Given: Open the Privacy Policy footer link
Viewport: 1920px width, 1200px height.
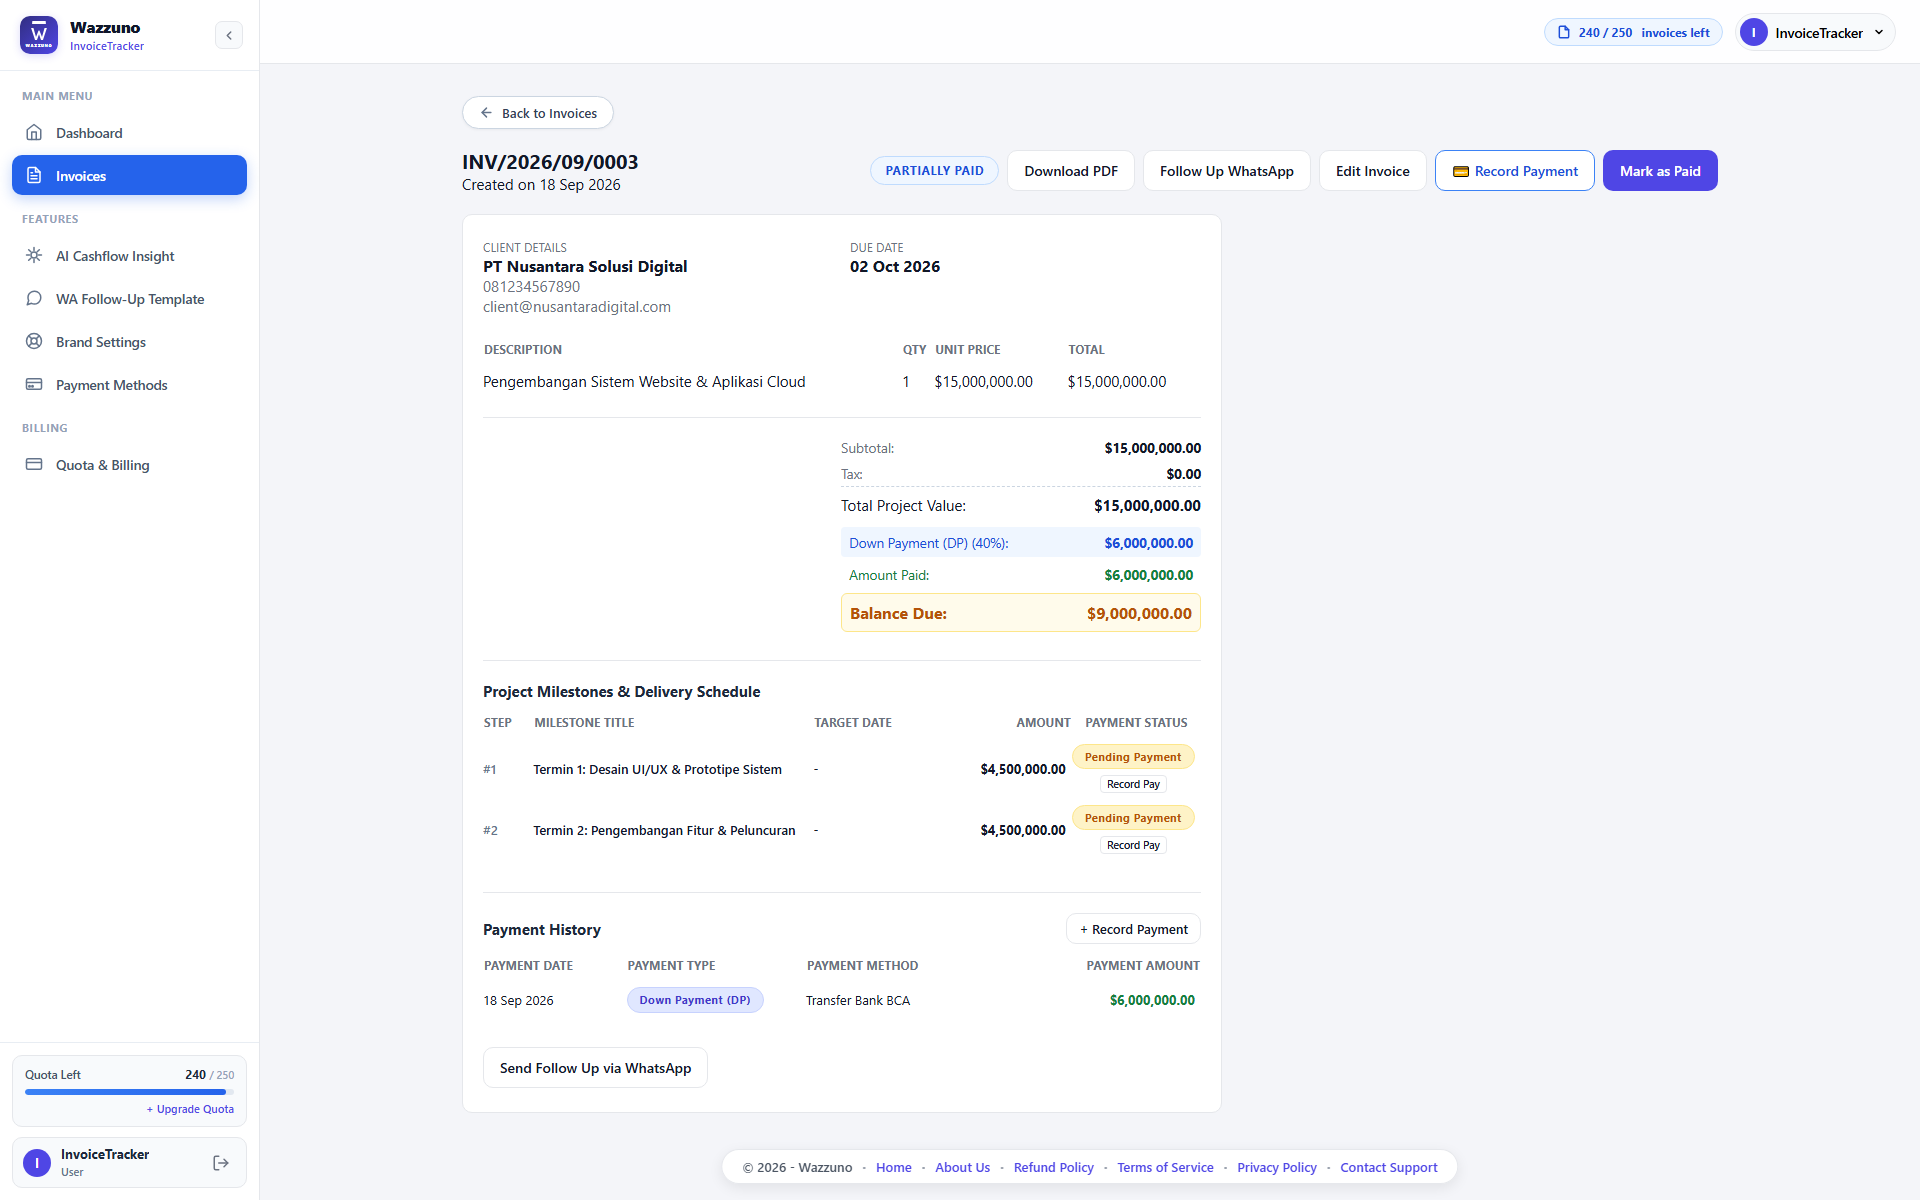Looking at the screenshot, I should 1276,1167.
